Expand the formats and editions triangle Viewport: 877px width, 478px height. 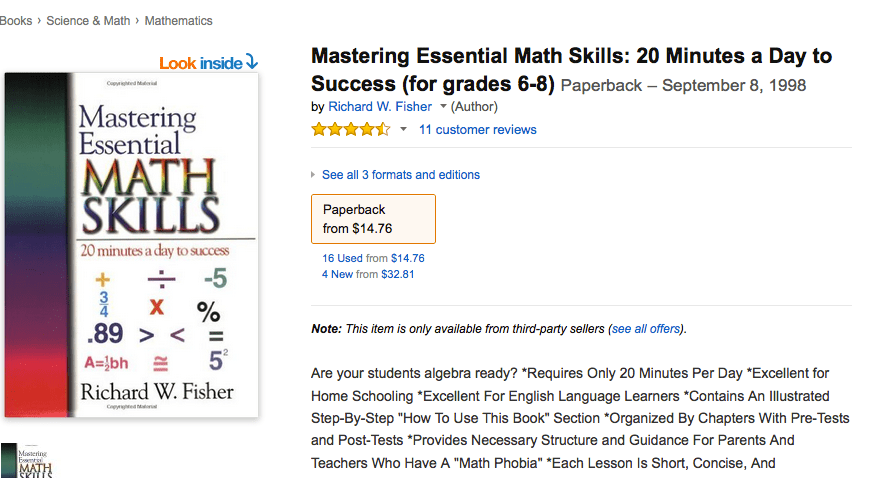tap(314, 175)
